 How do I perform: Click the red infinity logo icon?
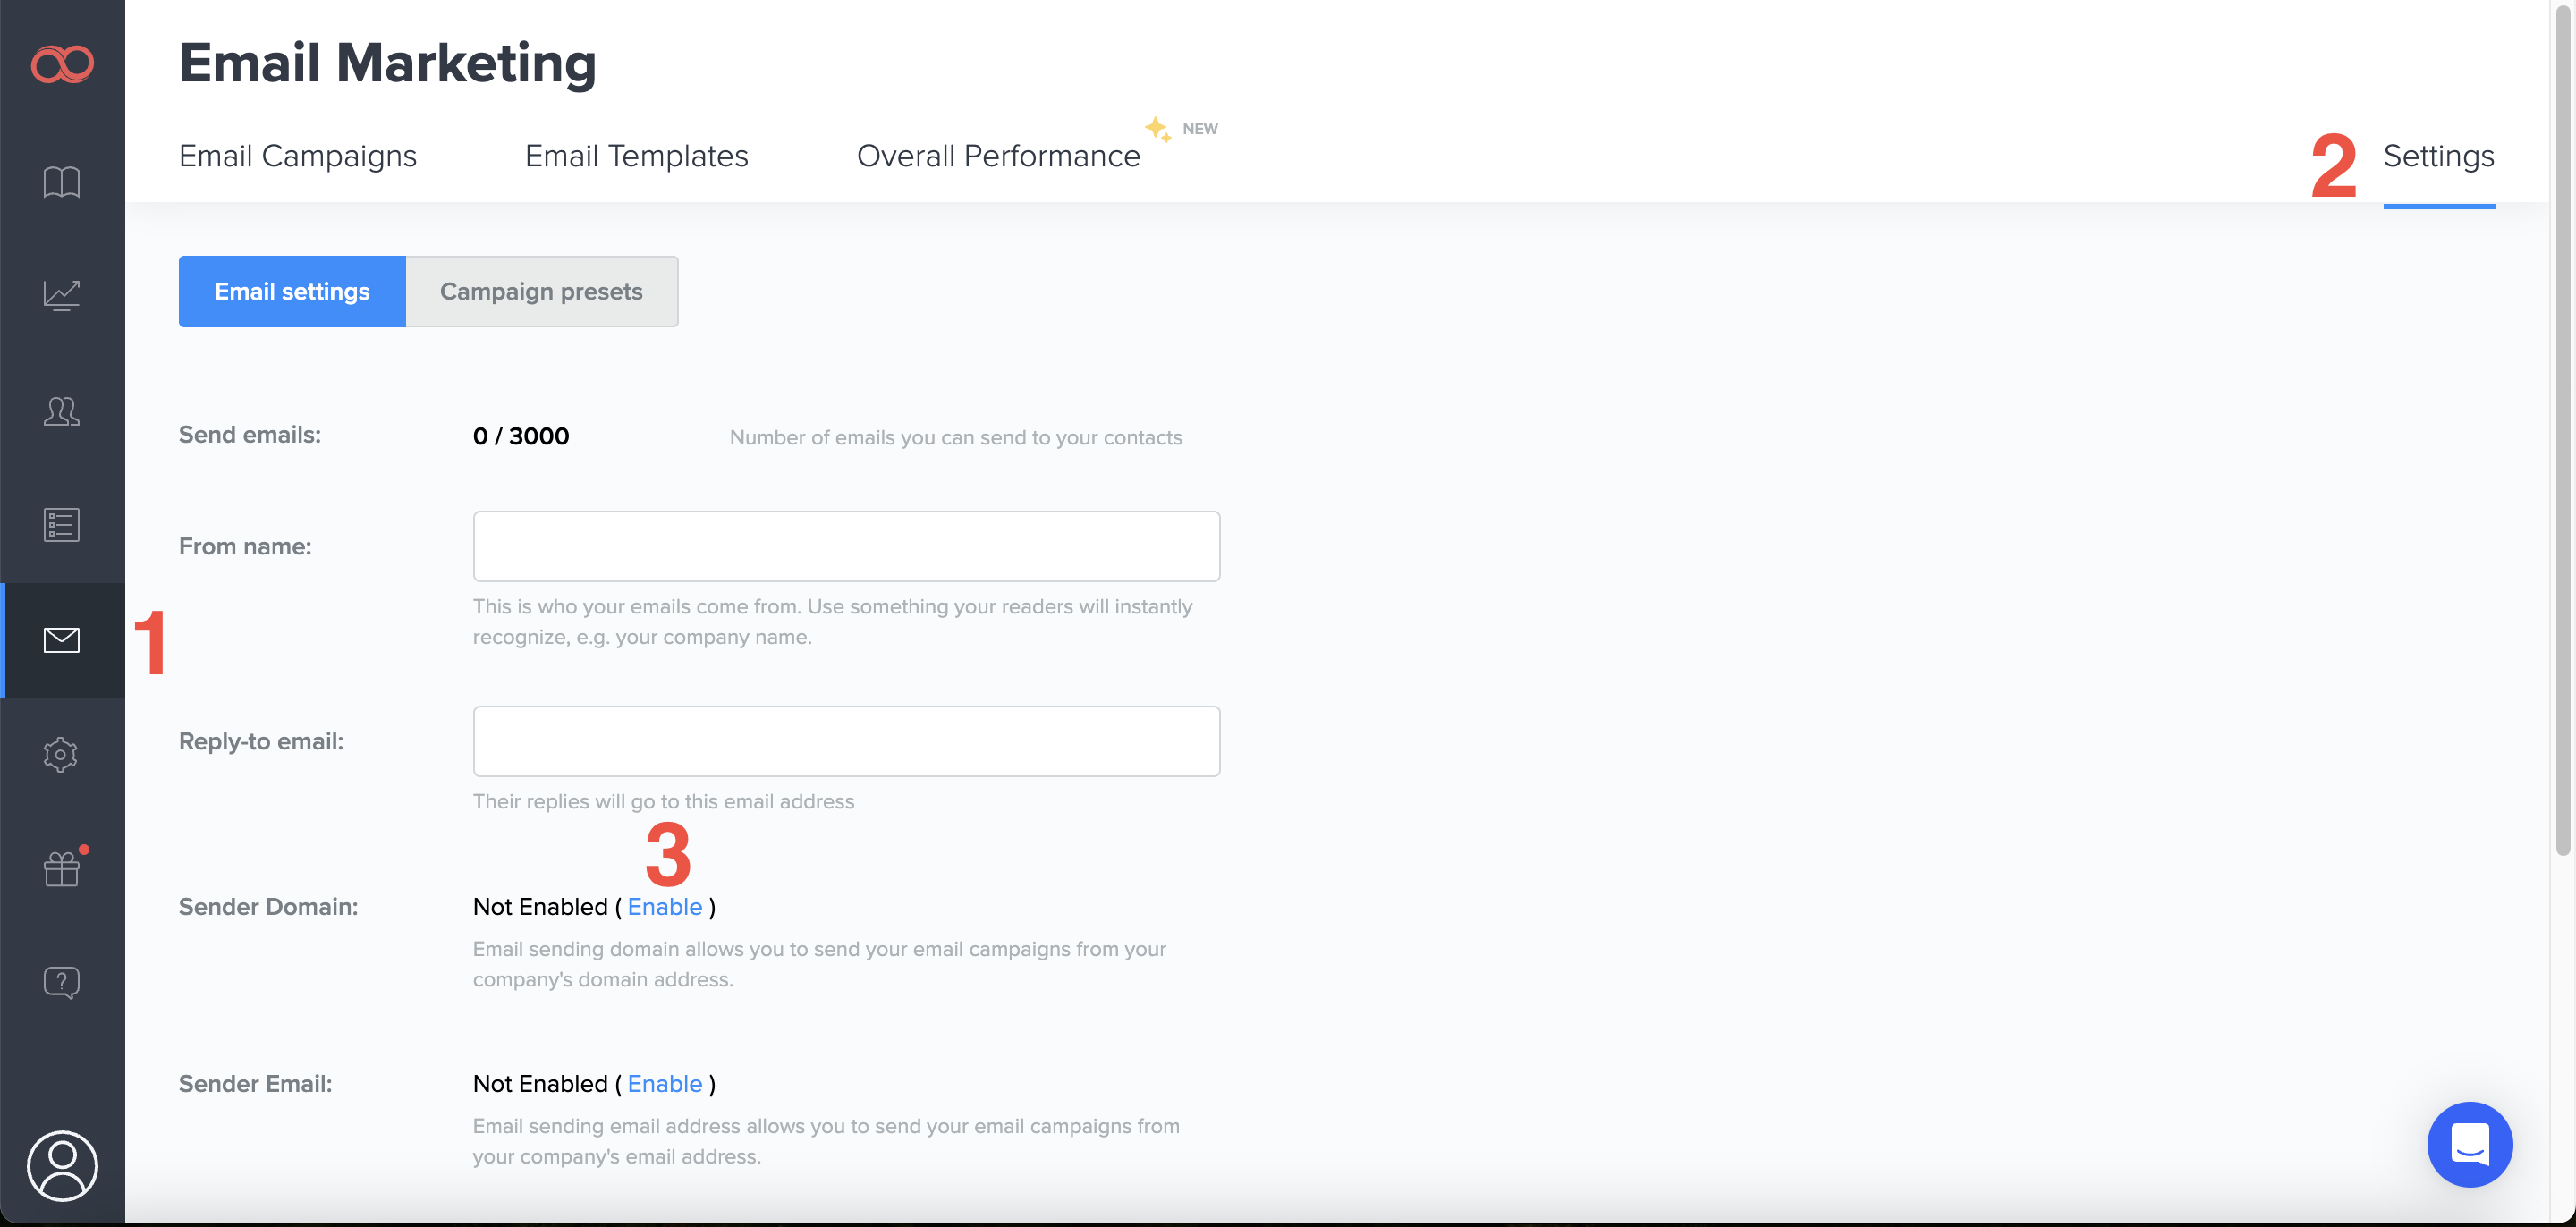pos(62,64)
